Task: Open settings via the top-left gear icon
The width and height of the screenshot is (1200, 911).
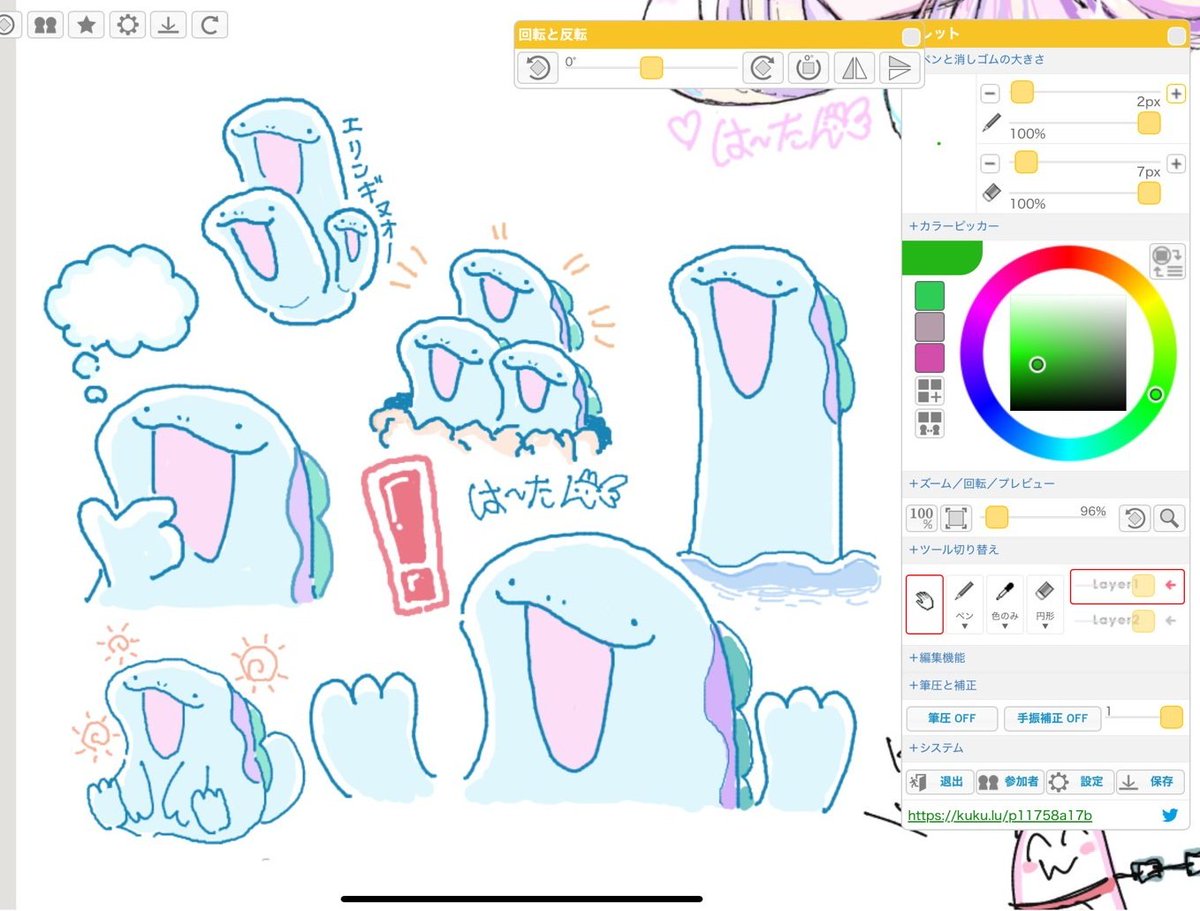Action: pos(127,24)
